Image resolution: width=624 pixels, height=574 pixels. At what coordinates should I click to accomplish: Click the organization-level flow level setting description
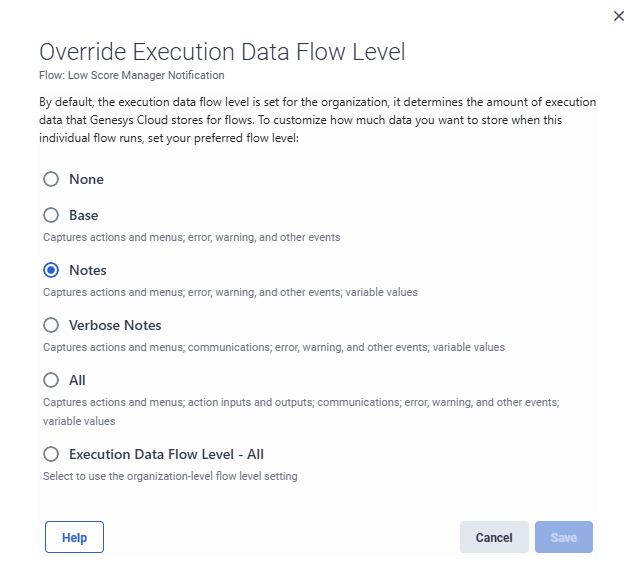click(x=170, y=476)
